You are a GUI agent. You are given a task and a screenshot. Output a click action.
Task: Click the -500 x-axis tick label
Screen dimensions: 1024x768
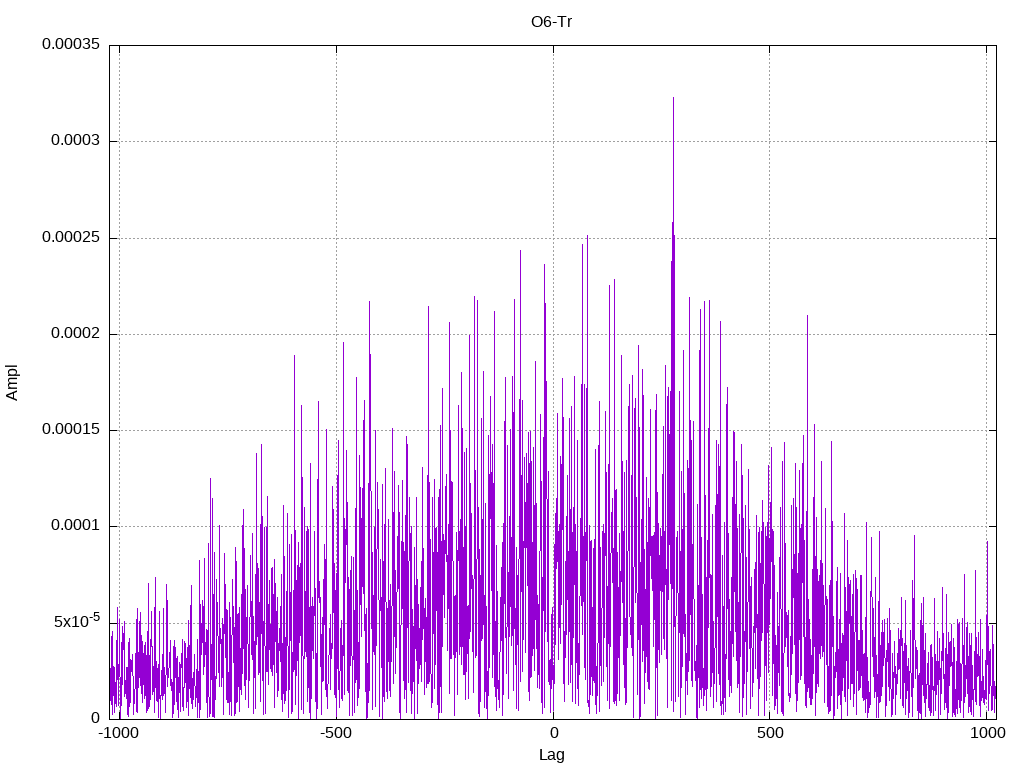click(336, 733)
